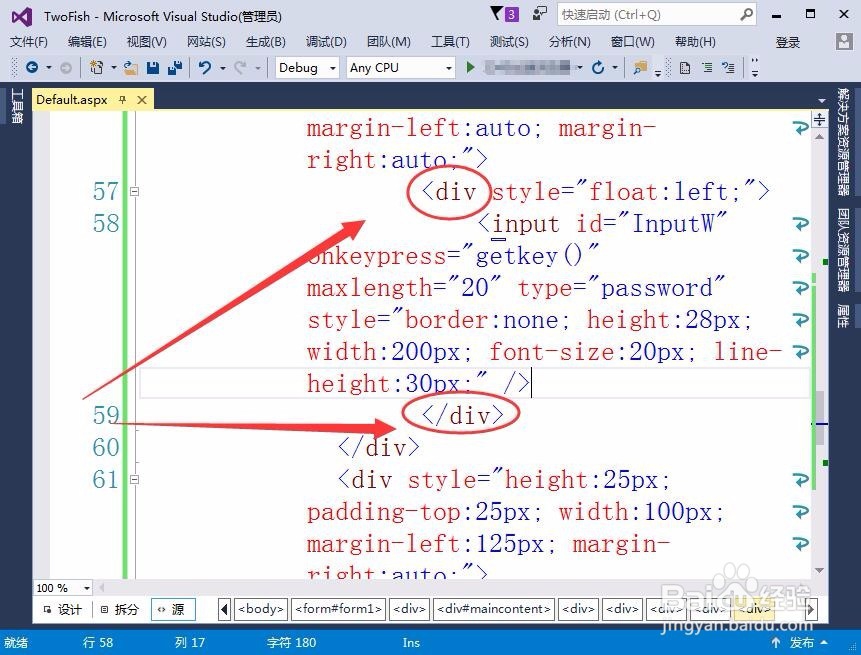Viewport: 861px width, 655px height.
Task: Click the scrollbar up arrow
Action: click(x=819, y=136)
